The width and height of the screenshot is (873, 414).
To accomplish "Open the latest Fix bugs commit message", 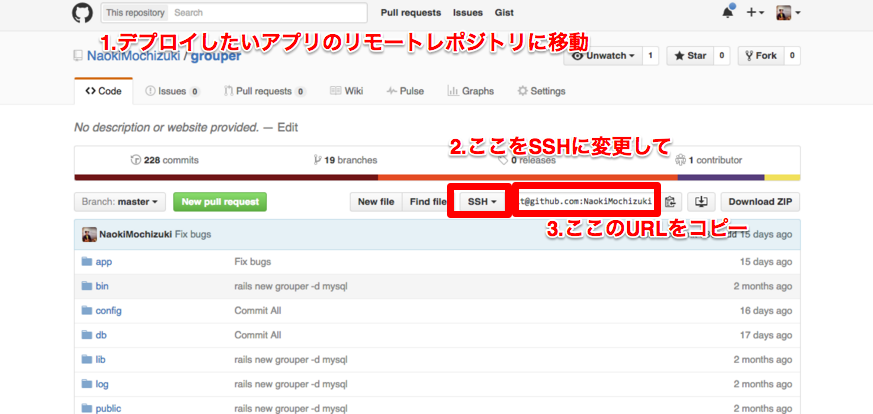I will click(x=193, y=234).
